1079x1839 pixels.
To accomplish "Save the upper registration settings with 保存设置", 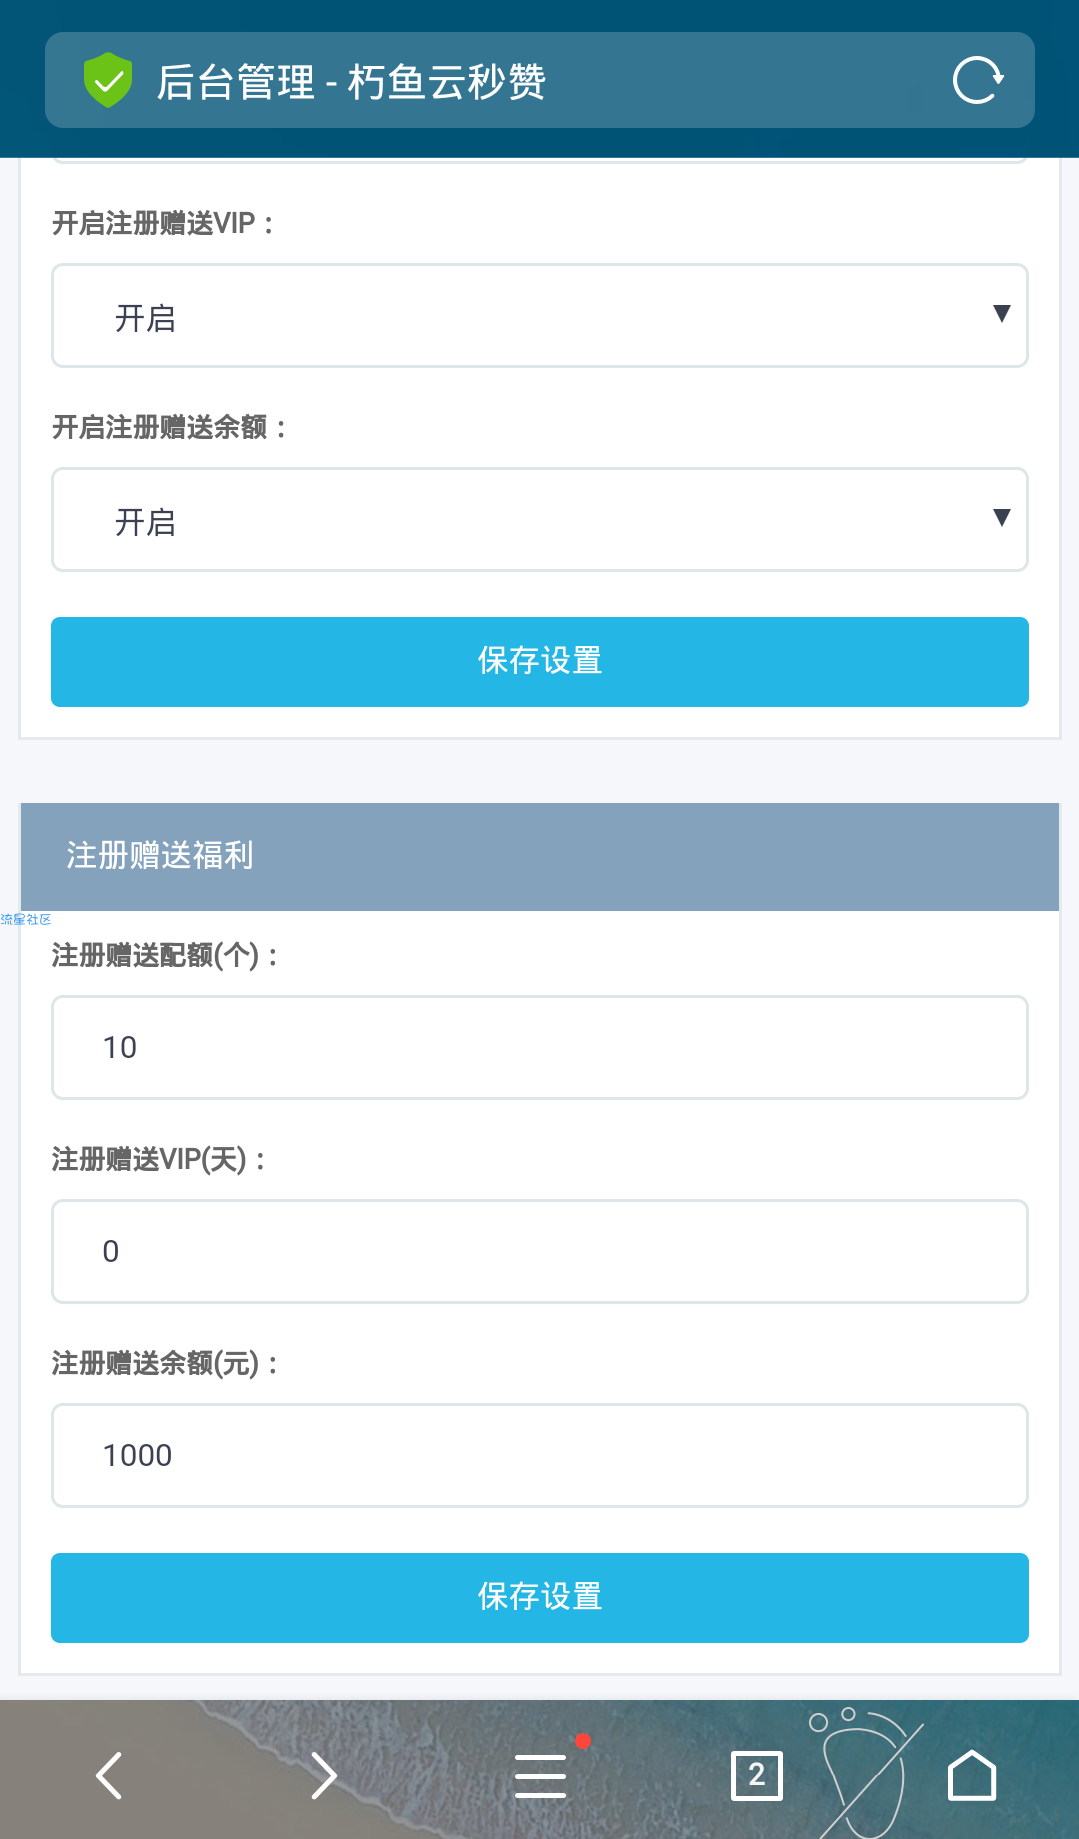I will tap(540, 662).
